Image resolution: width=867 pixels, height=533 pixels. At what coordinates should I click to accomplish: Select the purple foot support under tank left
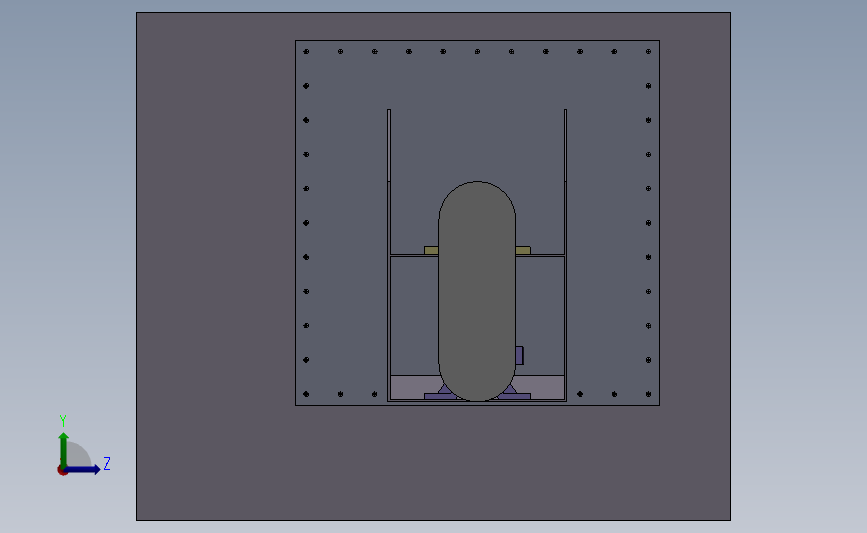pyautogui.click(x=441, y=394)
